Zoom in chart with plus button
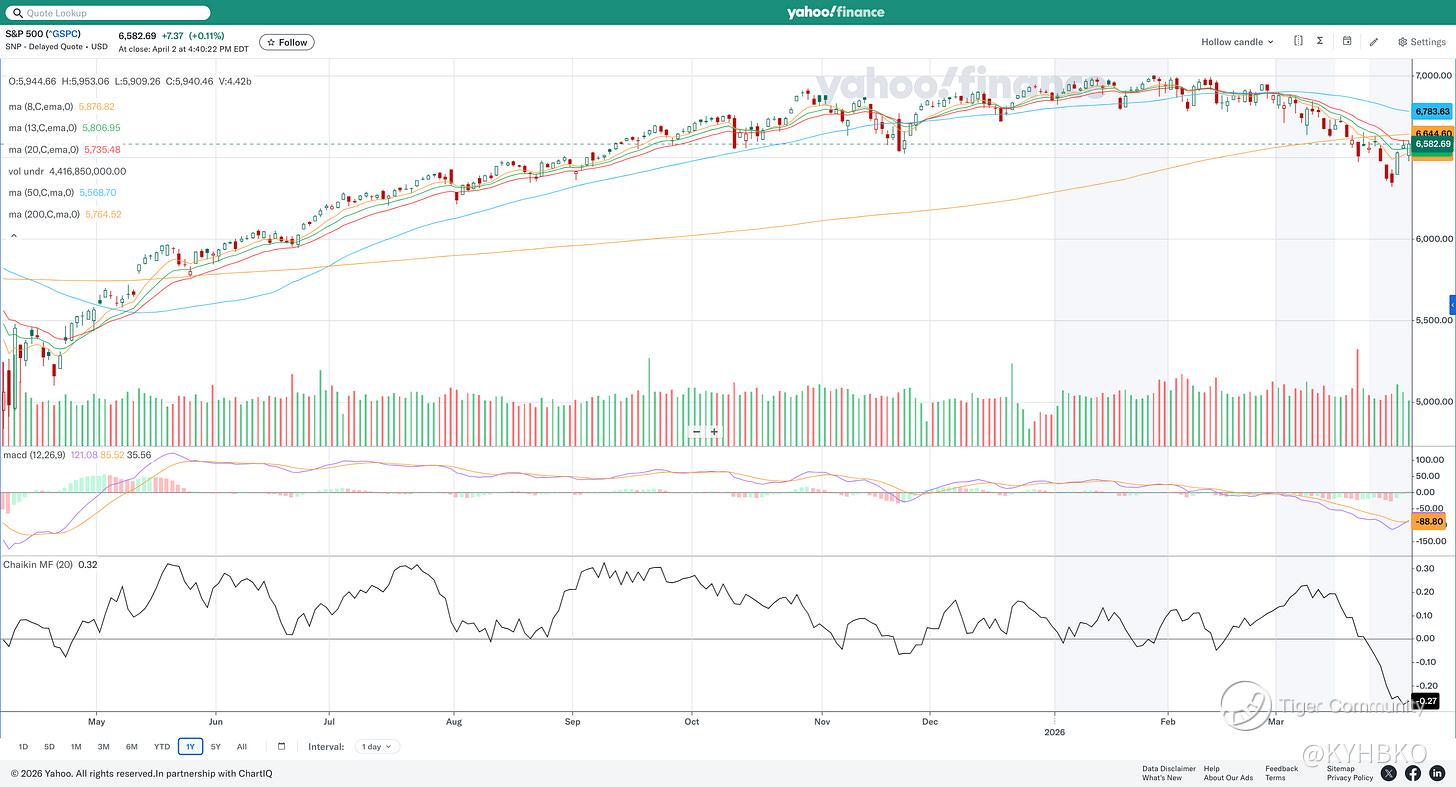The image size is (1456, 787). coord(714,432)
